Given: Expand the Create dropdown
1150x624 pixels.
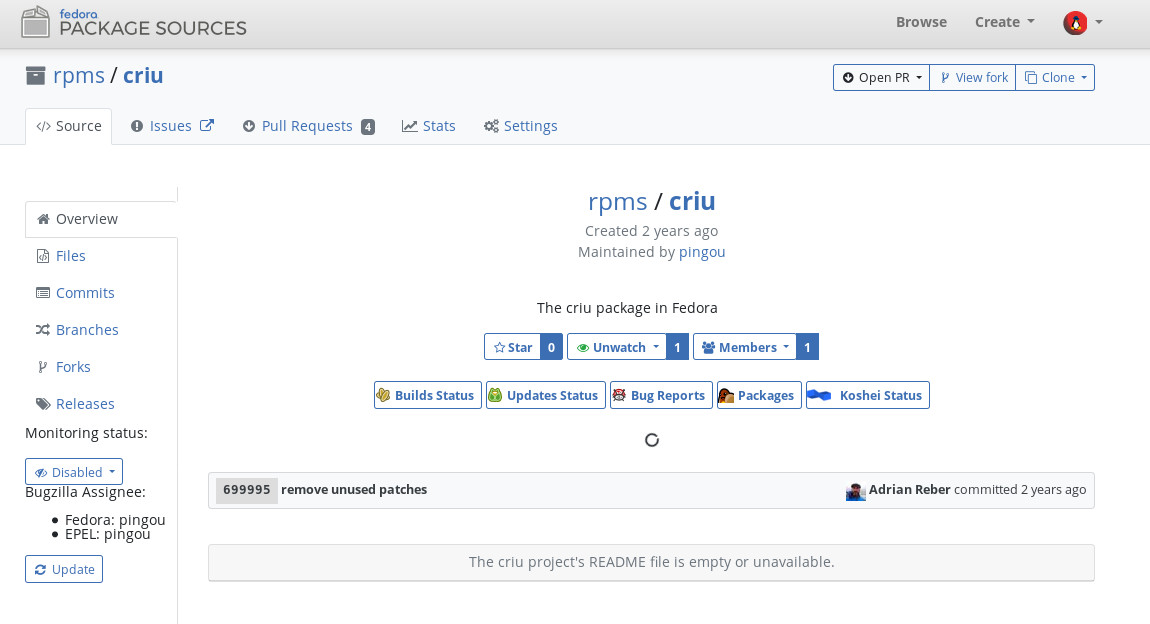Looking at the screenshot, I should coord(1004,22).
